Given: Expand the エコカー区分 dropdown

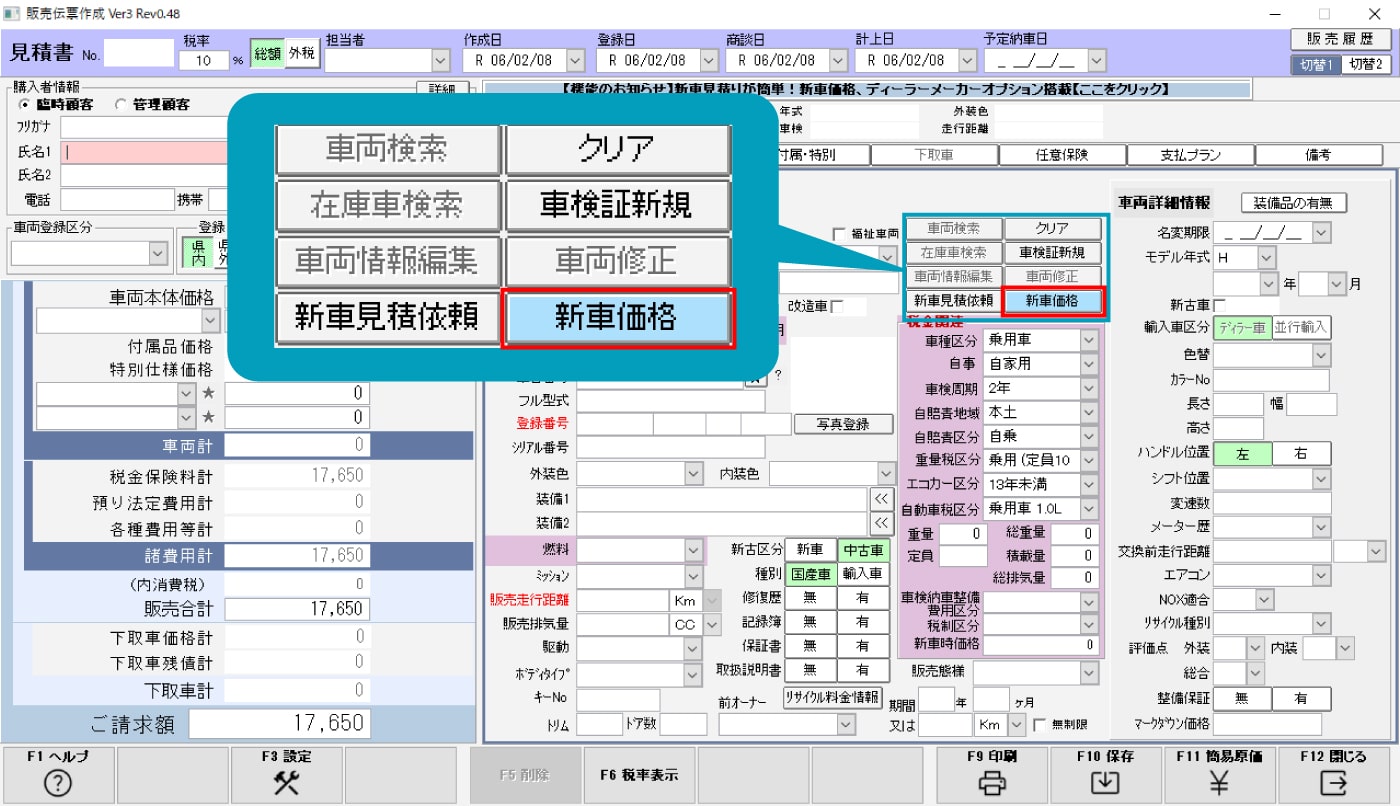Looking at the screenshot, I should click(1089, 485).
